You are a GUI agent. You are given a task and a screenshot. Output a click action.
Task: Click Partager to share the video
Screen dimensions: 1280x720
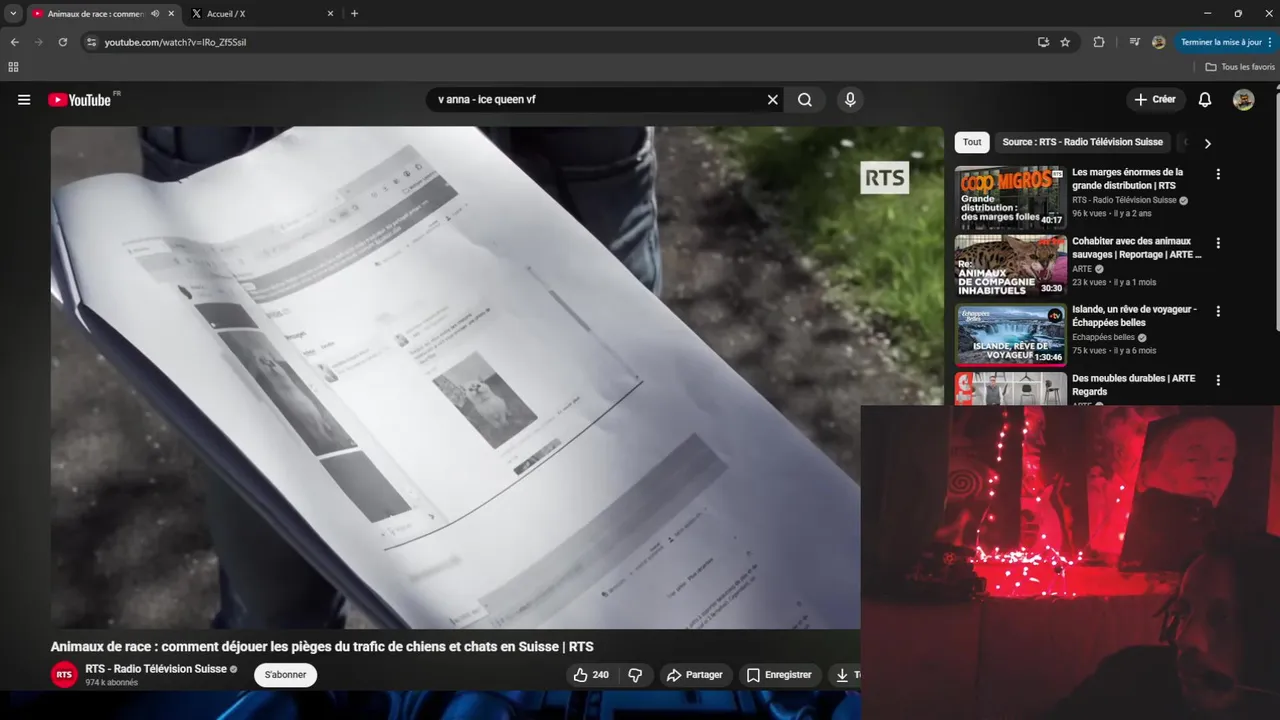pos(694,675)
